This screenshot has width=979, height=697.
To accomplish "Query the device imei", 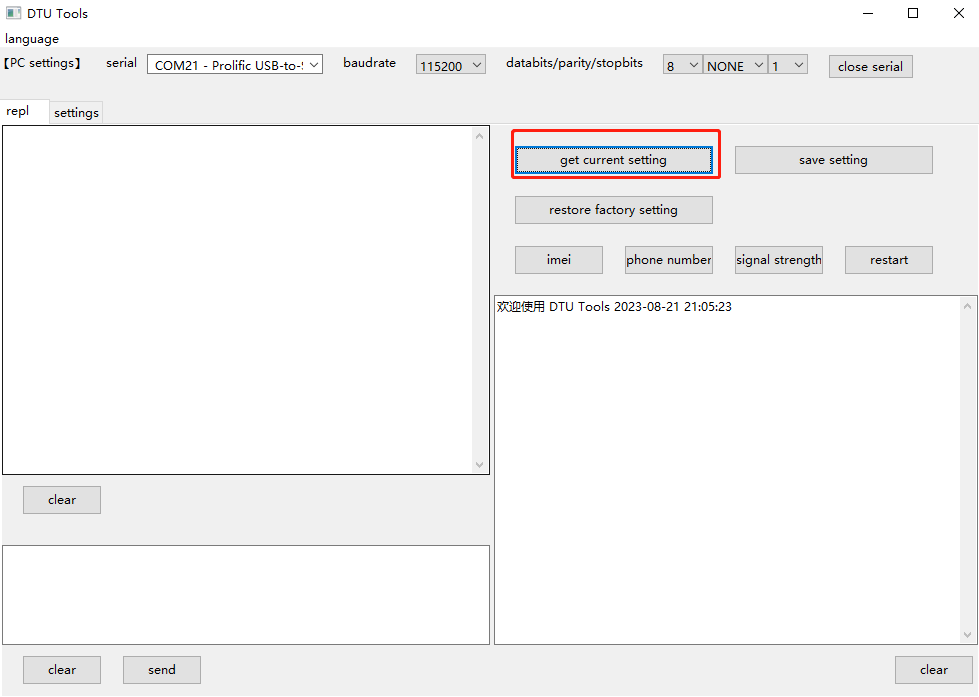I will click(558, 260).
